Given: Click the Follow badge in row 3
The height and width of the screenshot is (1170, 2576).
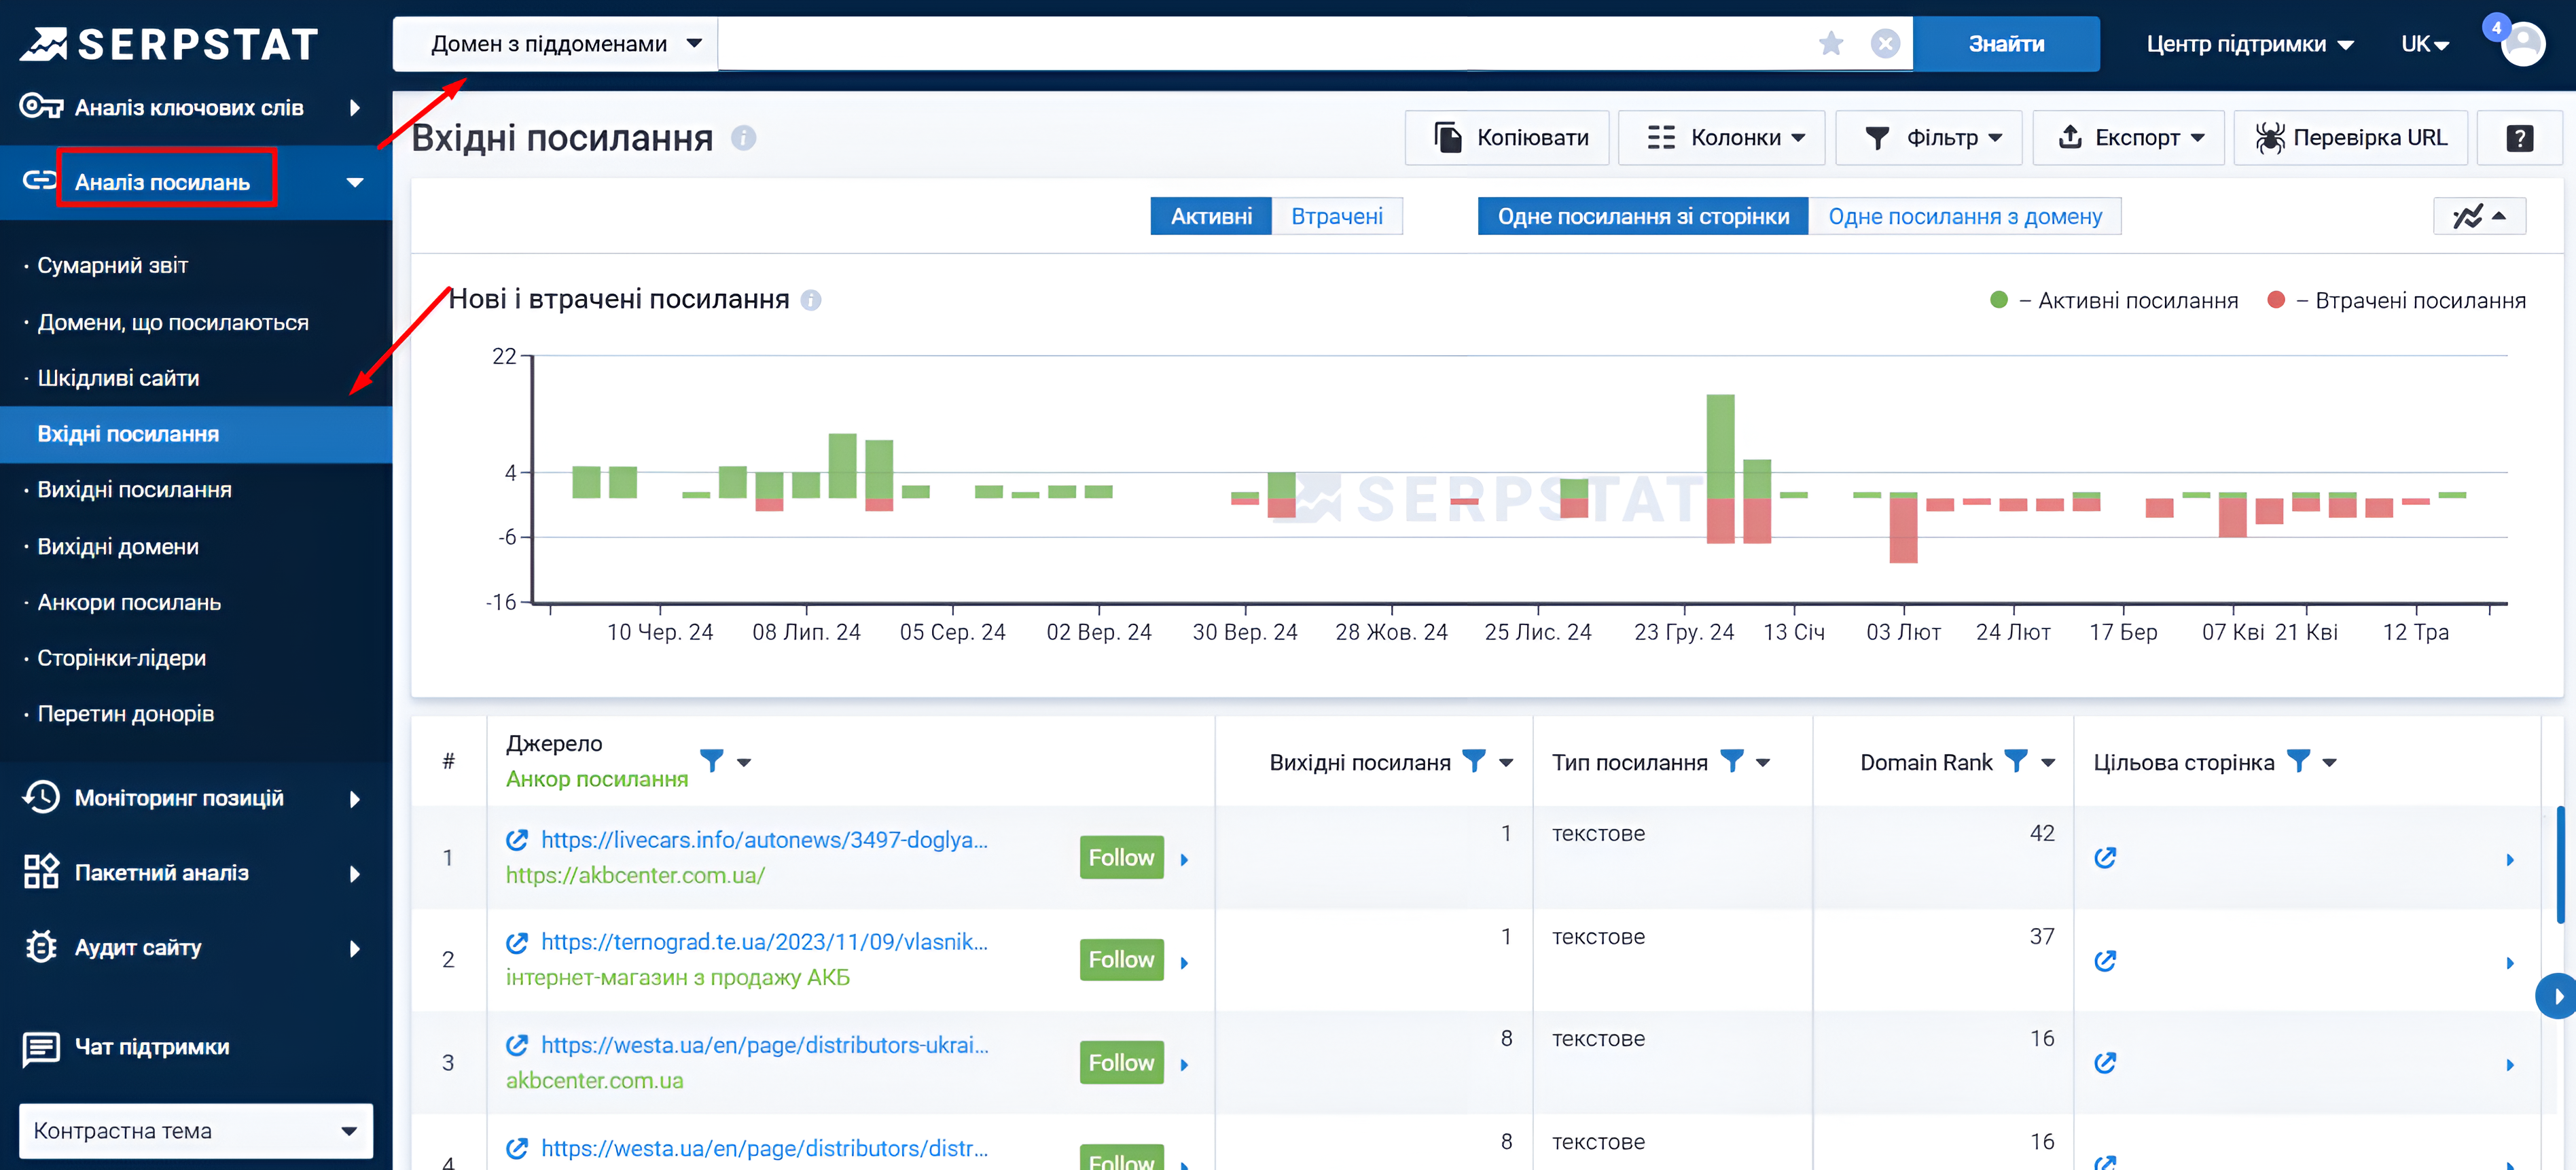Looking at the screenshot, I should [x=1121, y=1063].
